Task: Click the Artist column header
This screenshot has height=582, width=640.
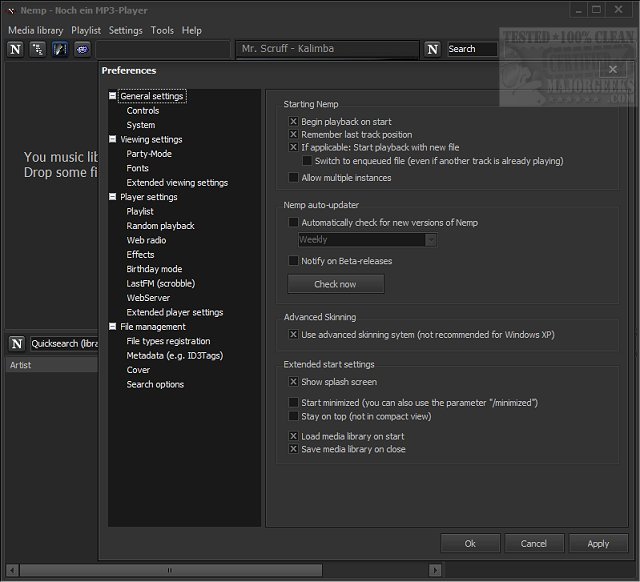Action: (x=52, y=365)
